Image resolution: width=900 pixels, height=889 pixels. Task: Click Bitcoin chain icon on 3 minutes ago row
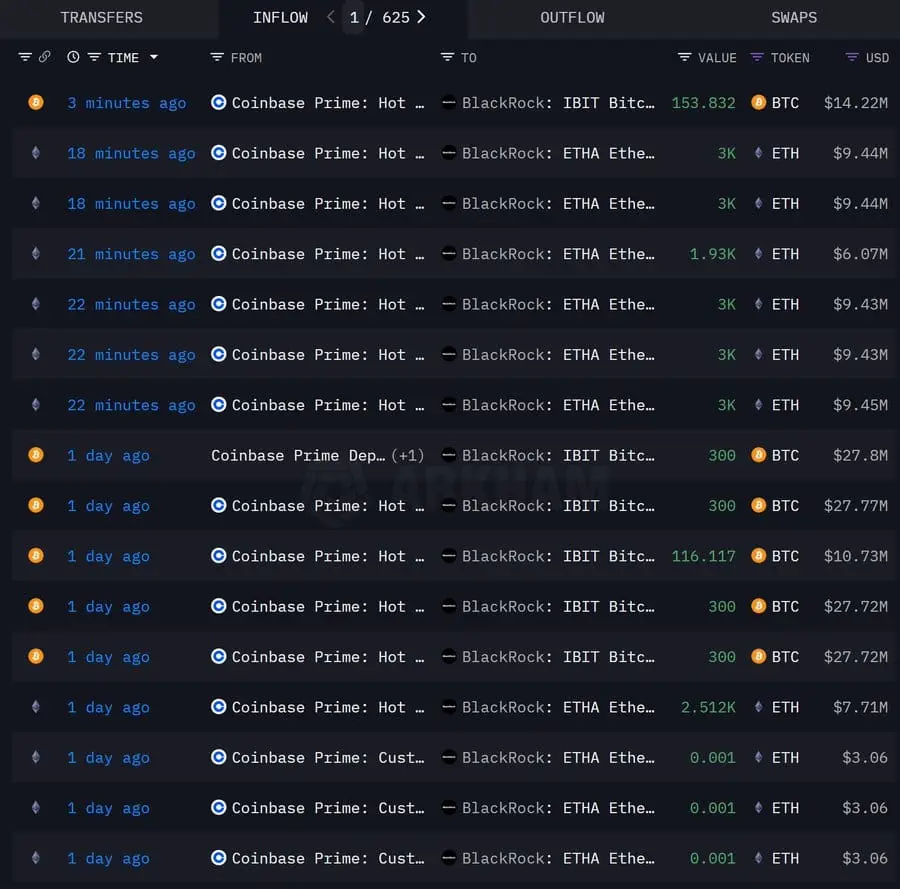pyautogui.click(x=36, y=103)
